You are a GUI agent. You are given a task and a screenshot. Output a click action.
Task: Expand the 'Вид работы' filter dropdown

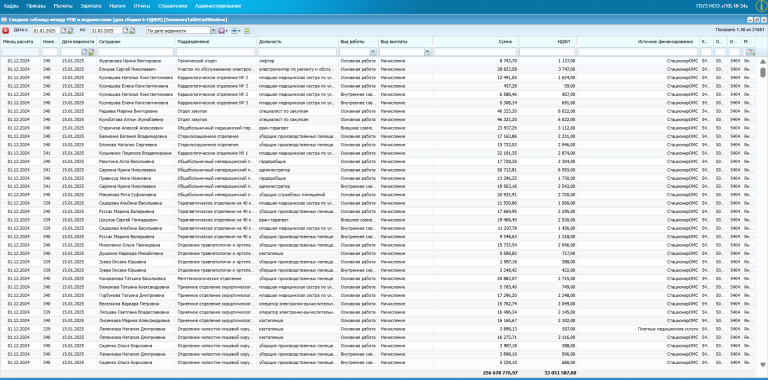click(373, 51)
